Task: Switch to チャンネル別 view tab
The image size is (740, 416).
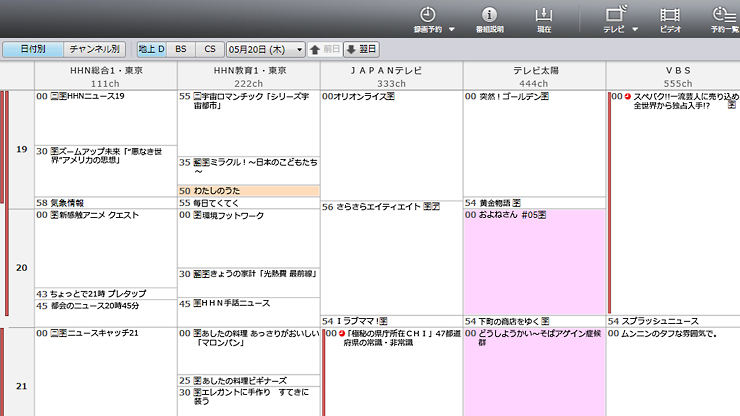Action: [93, 48]
